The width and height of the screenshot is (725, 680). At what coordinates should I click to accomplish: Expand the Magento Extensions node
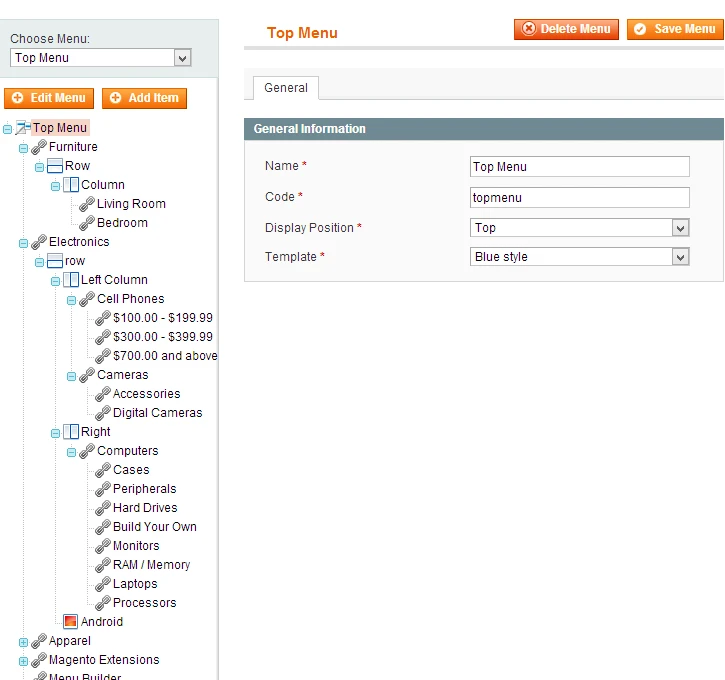24,660
